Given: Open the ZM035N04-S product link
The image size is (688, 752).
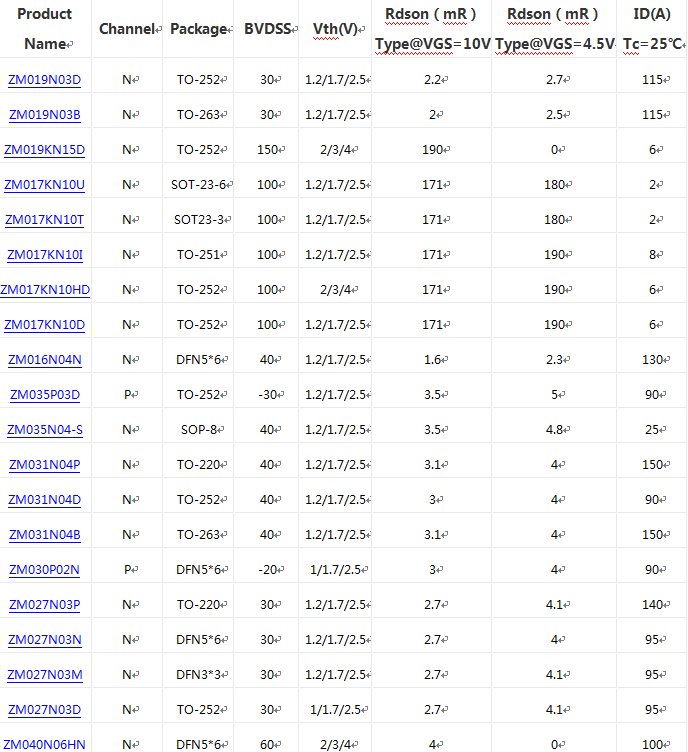Looking at the screenshot, I should tap(44, 430).
